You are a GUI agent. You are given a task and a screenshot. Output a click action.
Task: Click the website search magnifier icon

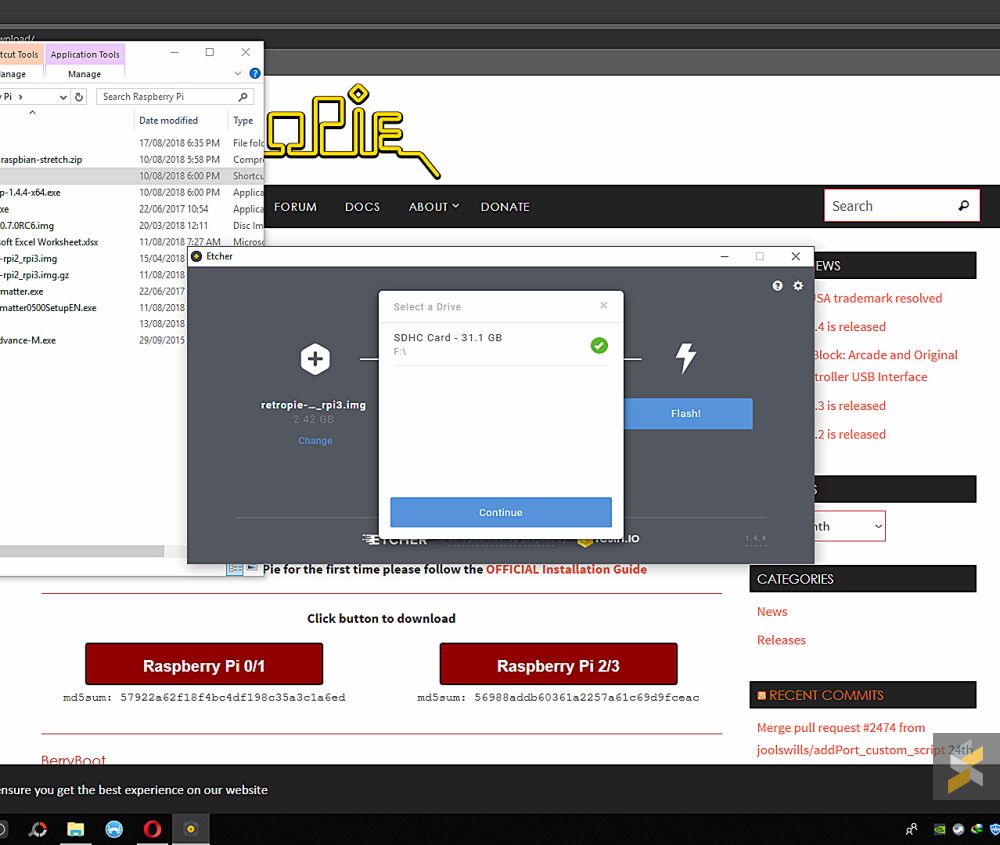point(964,205)
